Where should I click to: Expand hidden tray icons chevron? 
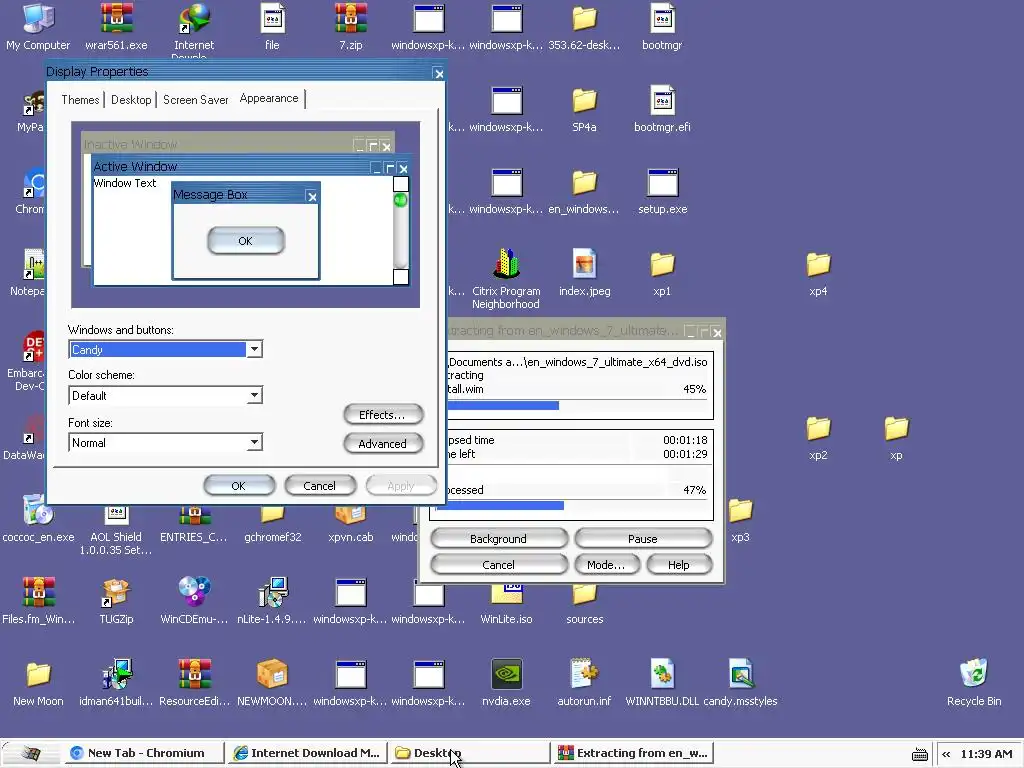pos(946,754)
